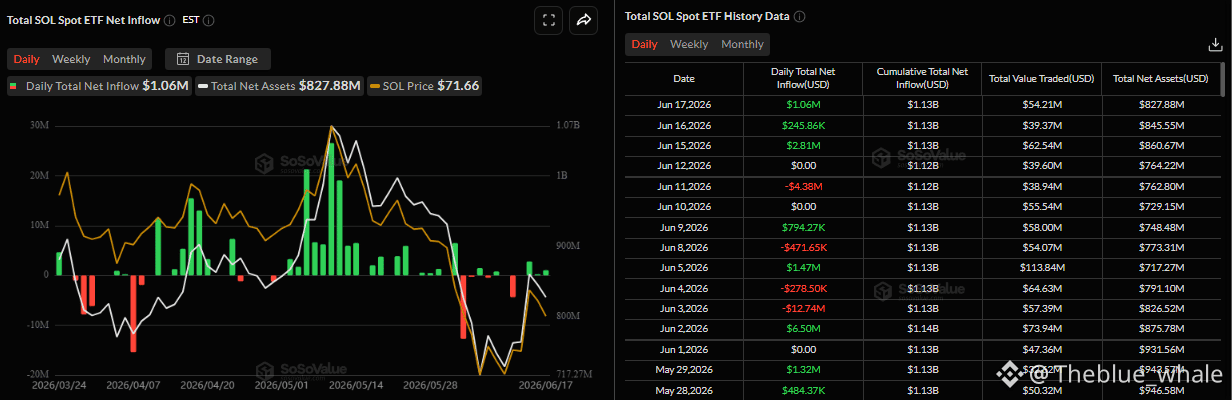Click the -$471.65K daily outflow value

[802, 247]
